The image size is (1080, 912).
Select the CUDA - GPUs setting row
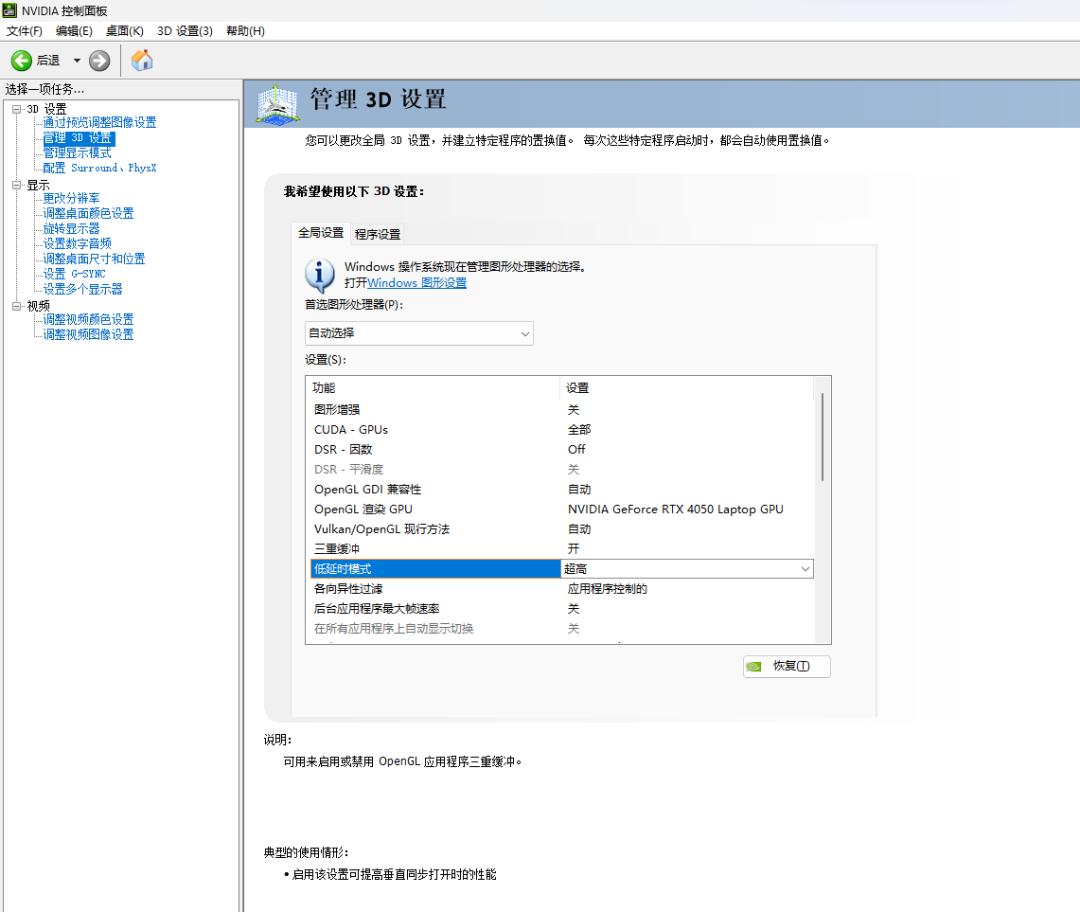tap(562, 430)
